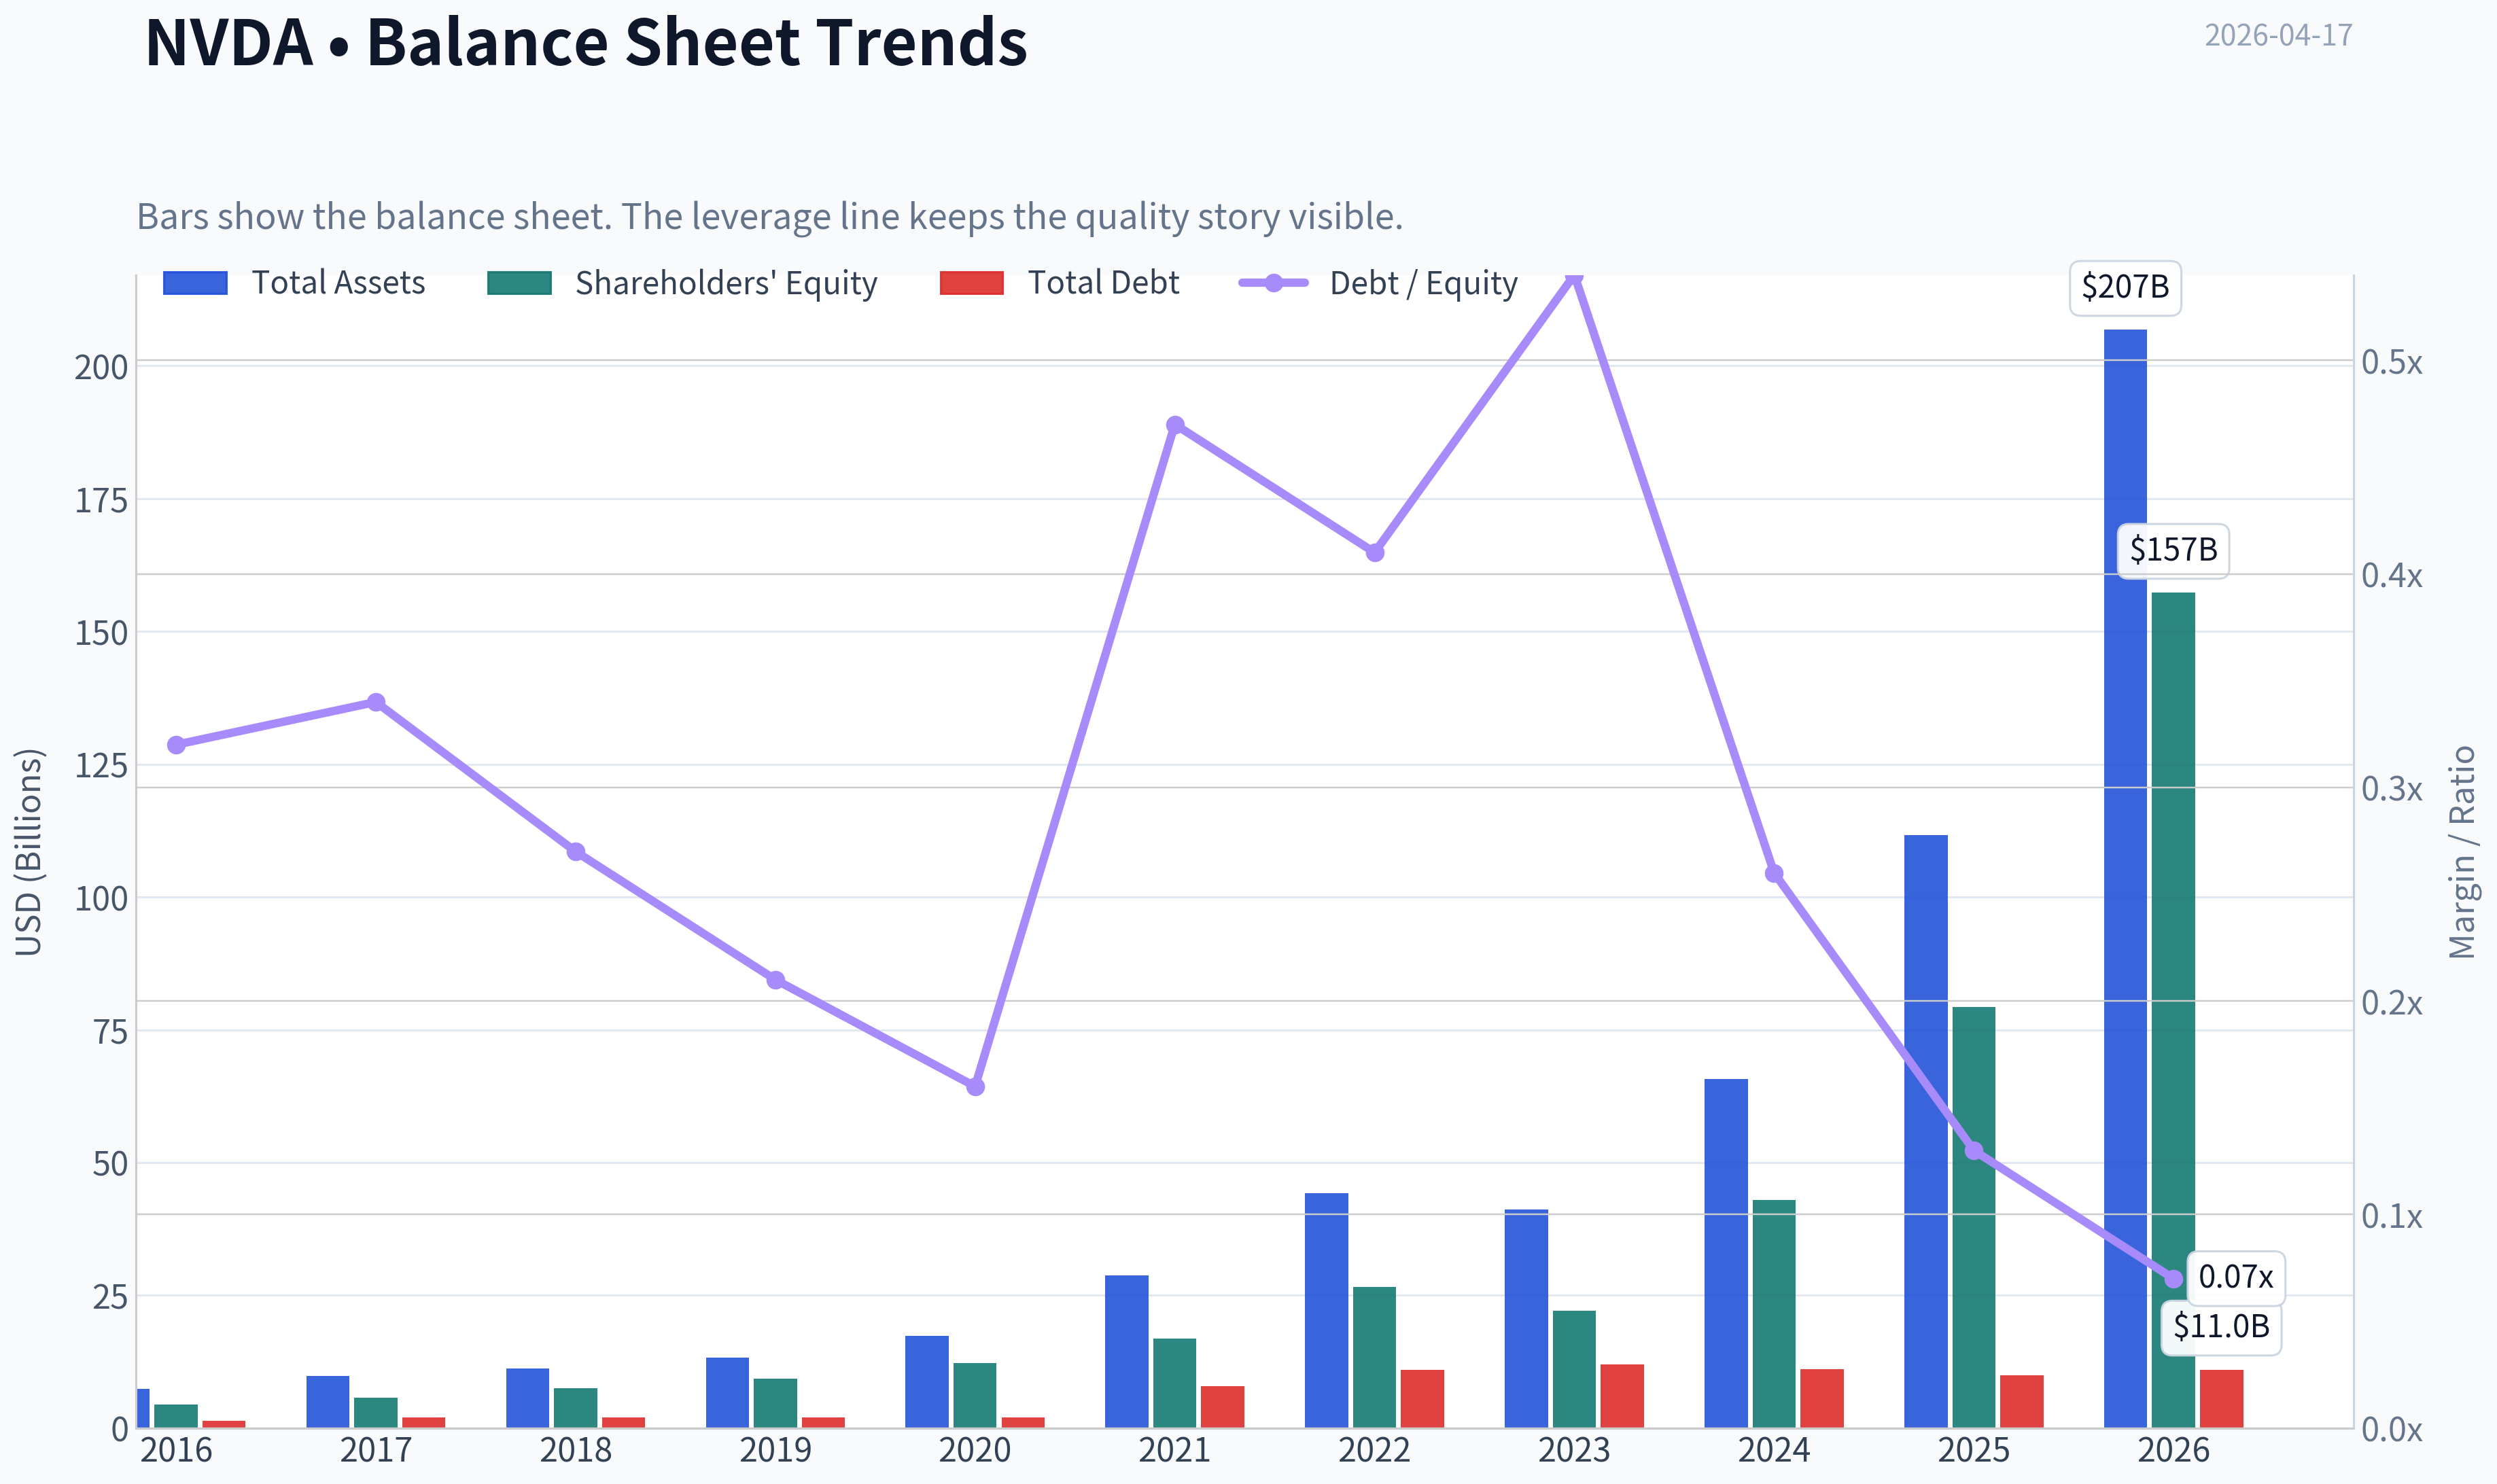Image resolution: width=2497 pixels, height=1484 pixels.
Task: Click the 2021 Total Assets blue bar
Action: 1127,1351
